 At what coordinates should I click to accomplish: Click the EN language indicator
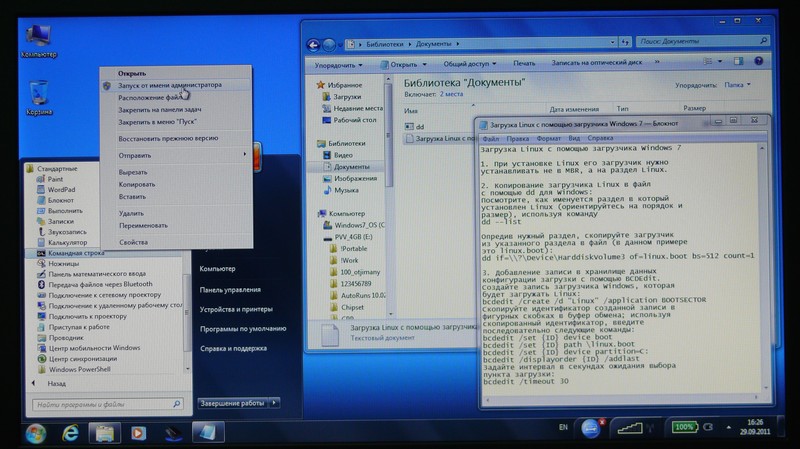point(563,427)
